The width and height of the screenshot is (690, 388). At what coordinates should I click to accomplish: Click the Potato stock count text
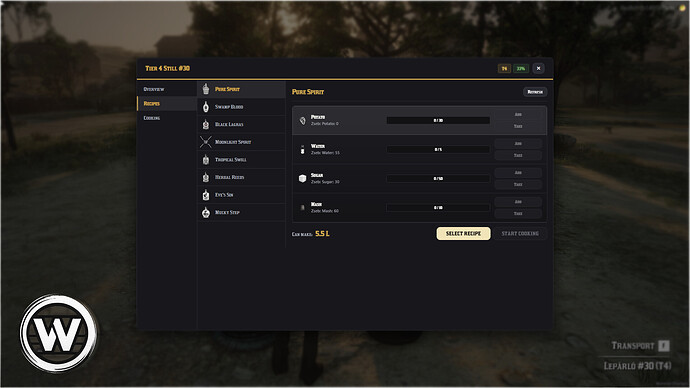coord(325,124)
